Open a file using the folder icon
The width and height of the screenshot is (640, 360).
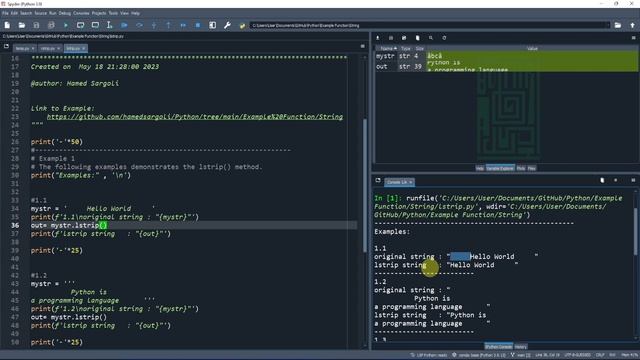[22, 25]
